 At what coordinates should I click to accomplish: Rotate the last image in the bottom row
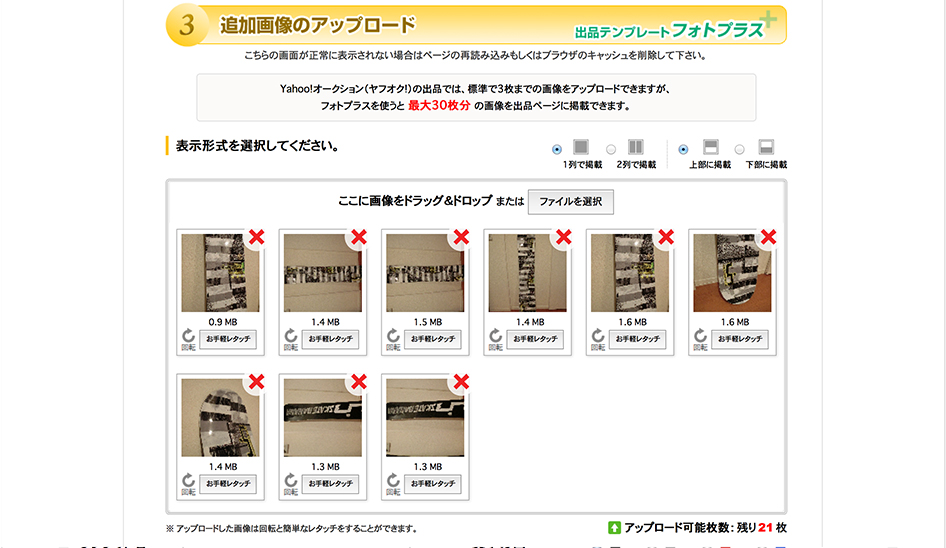[x=394, y=484]
